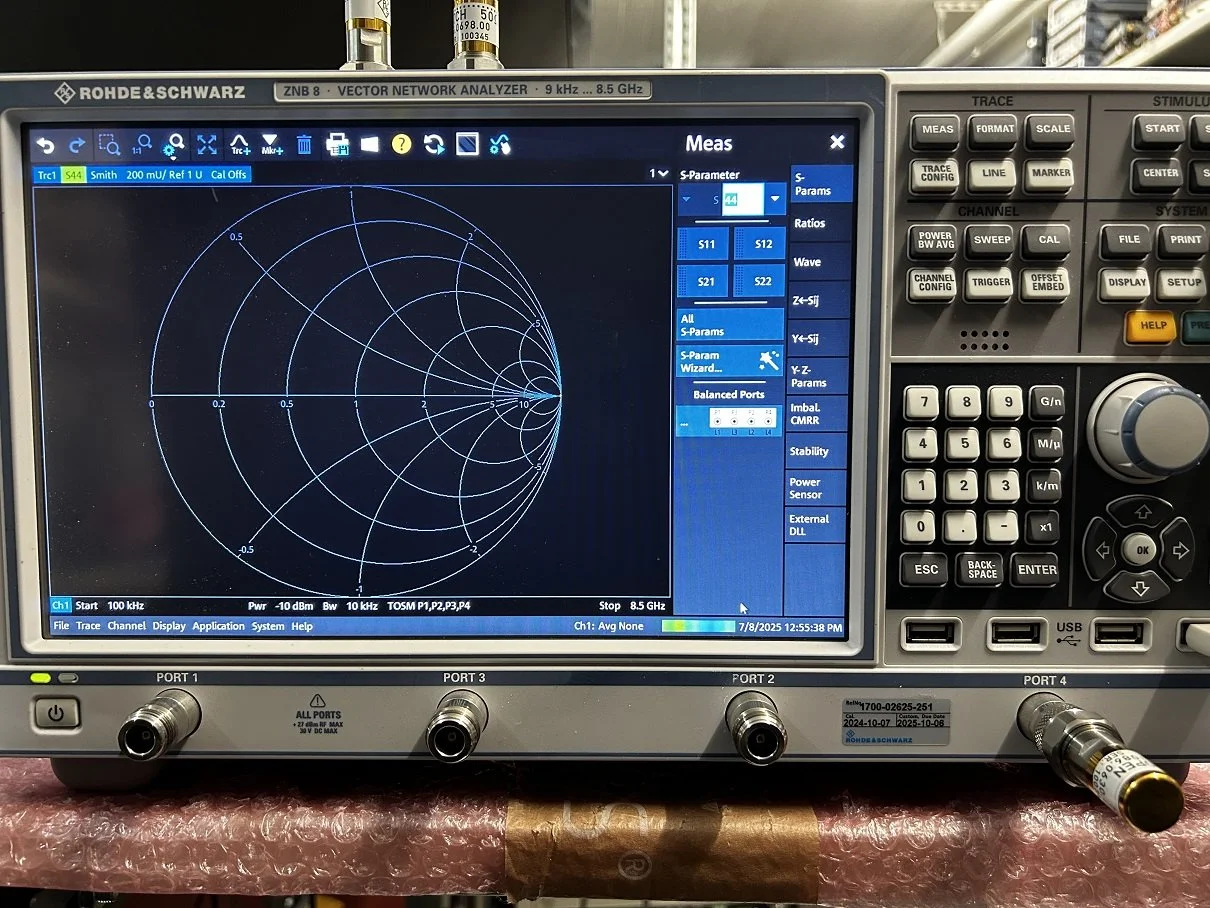Open the Y←Sij tab
The height and width of the screenshot is (908, 1210).
(817, 338)
